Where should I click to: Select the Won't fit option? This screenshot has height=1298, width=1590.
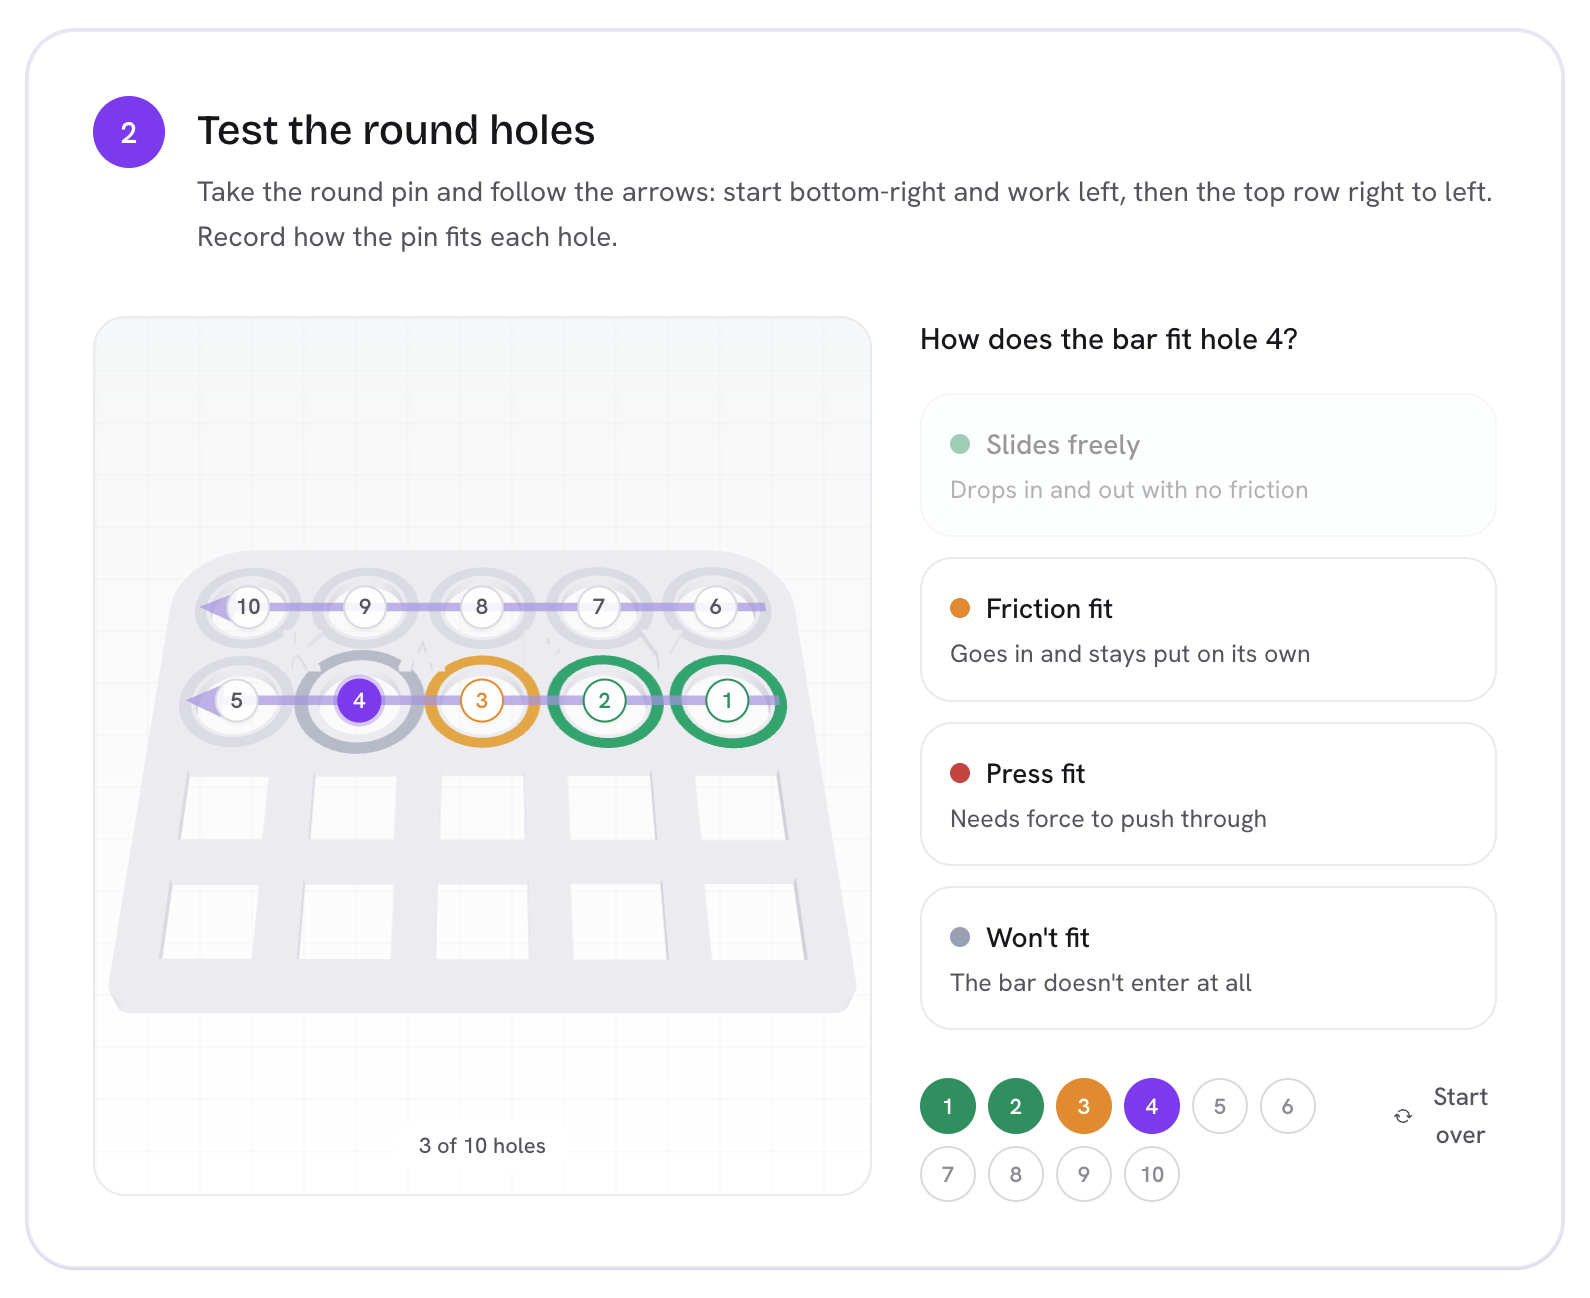point(1208,958)
